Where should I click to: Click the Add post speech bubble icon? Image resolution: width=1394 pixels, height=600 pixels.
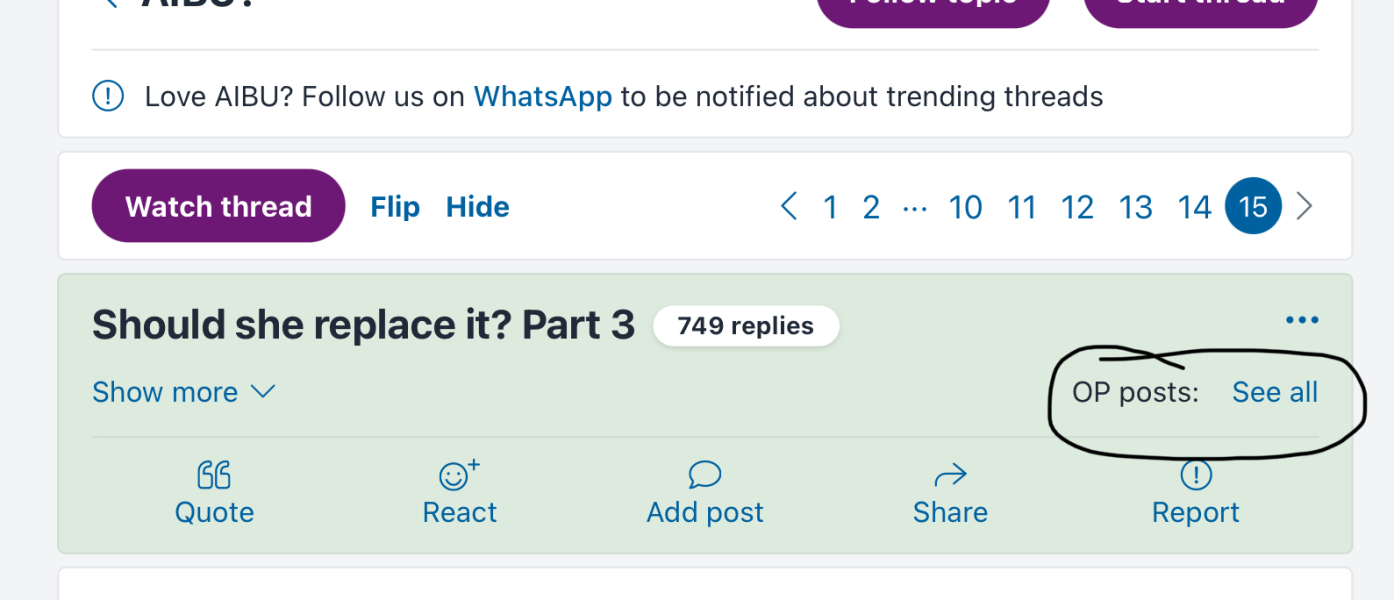coord(705,475)
